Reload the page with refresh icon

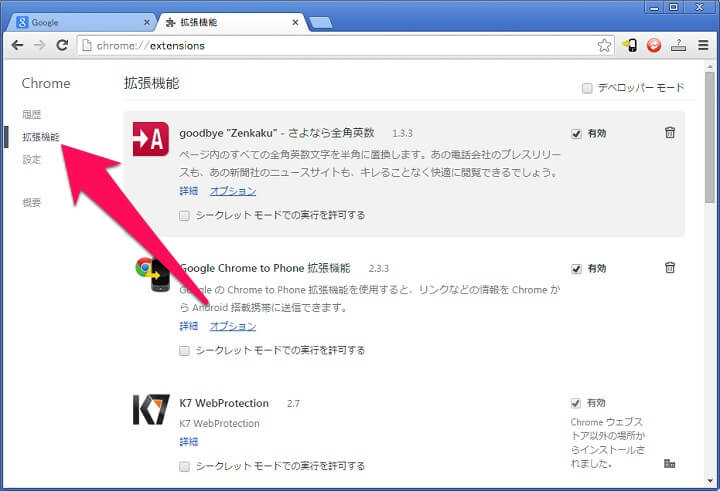click(x=62, y=45)
